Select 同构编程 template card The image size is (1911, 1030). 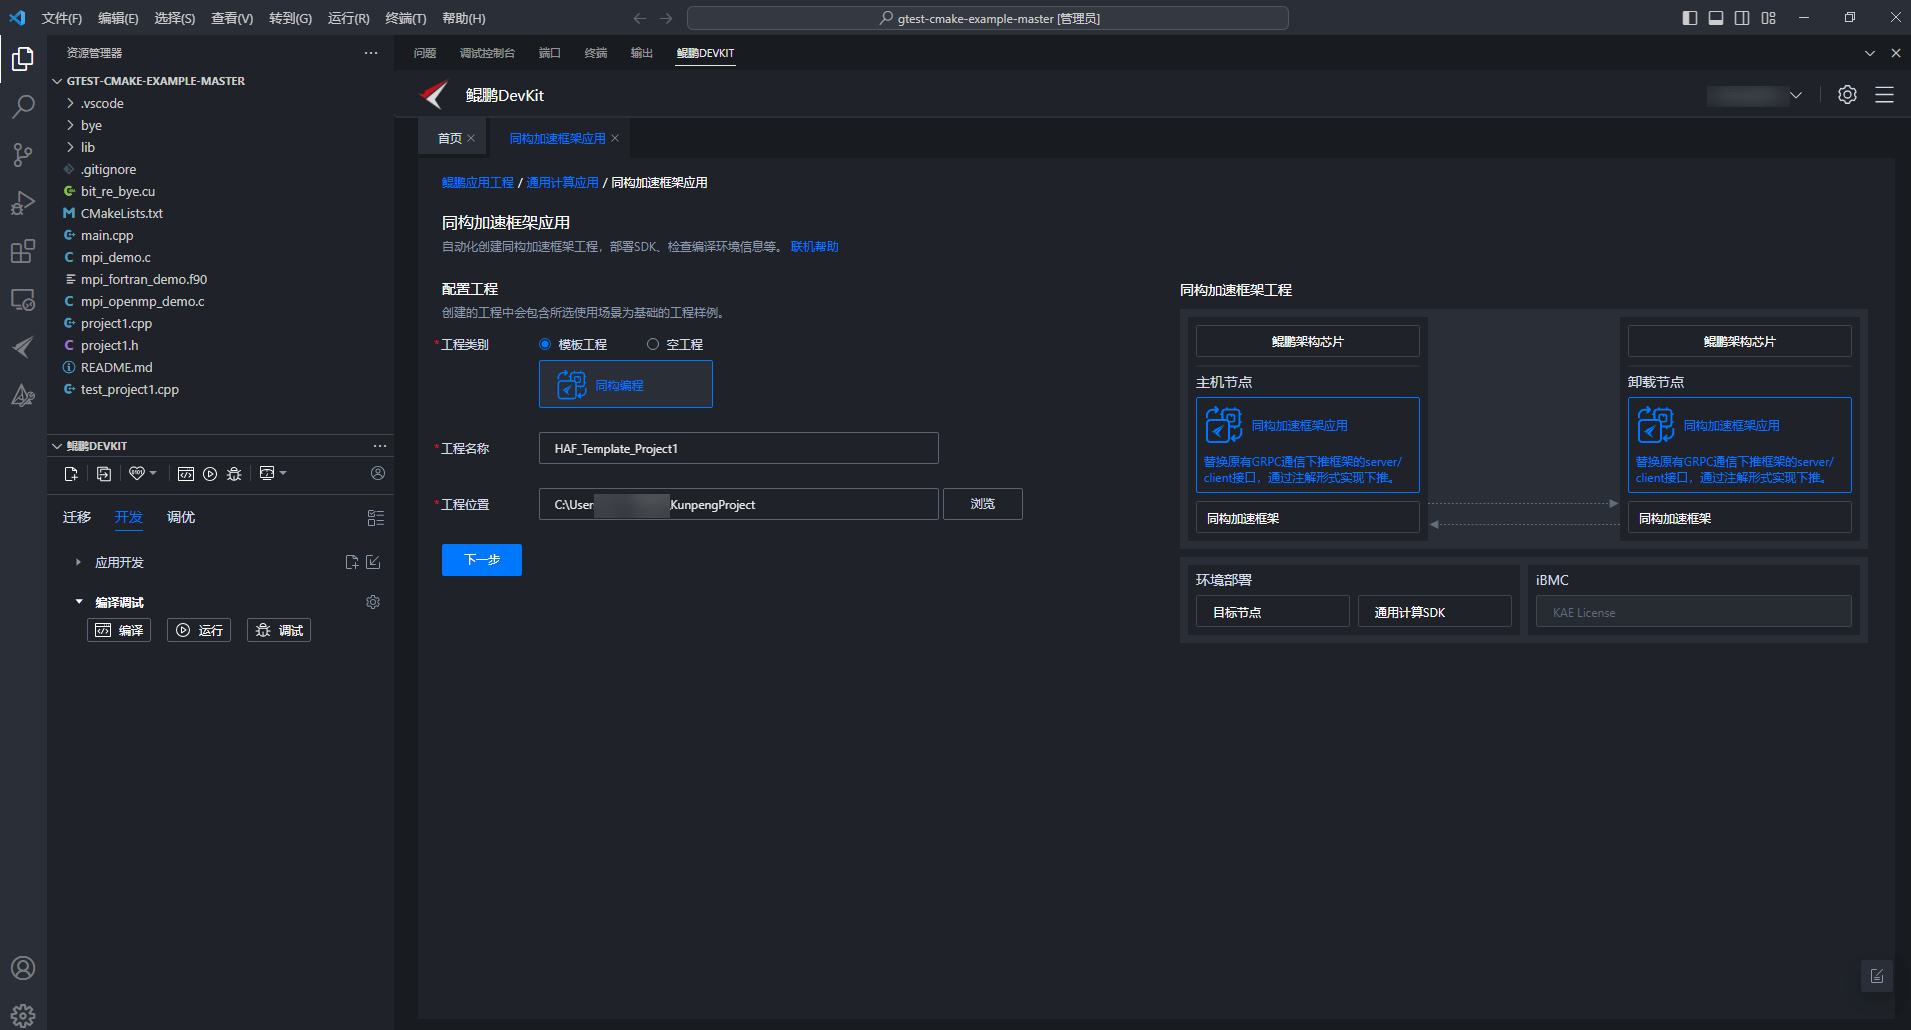tap(626, 384)
